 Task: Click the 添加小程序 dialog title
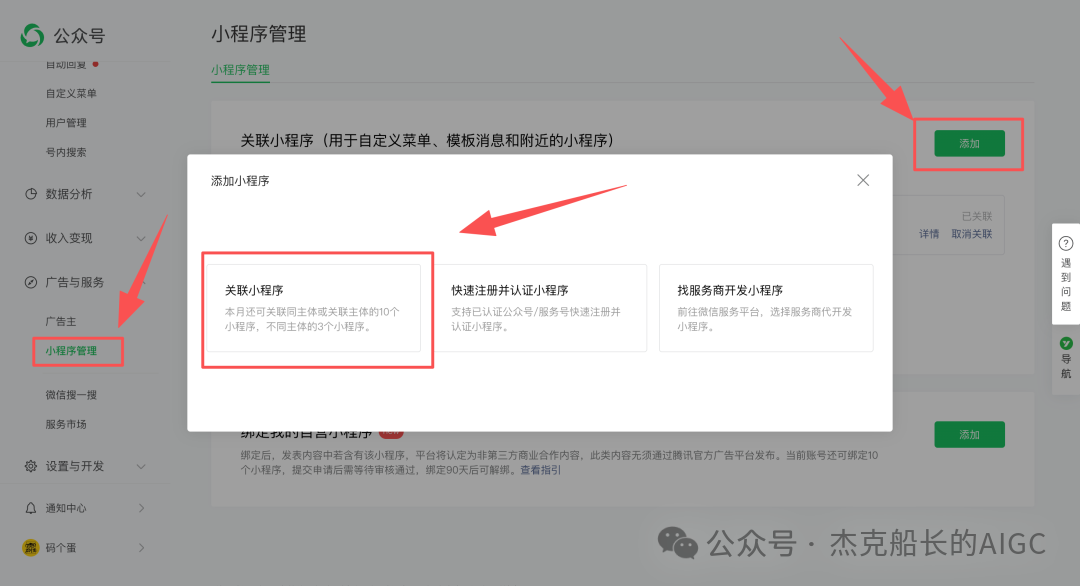240,181
